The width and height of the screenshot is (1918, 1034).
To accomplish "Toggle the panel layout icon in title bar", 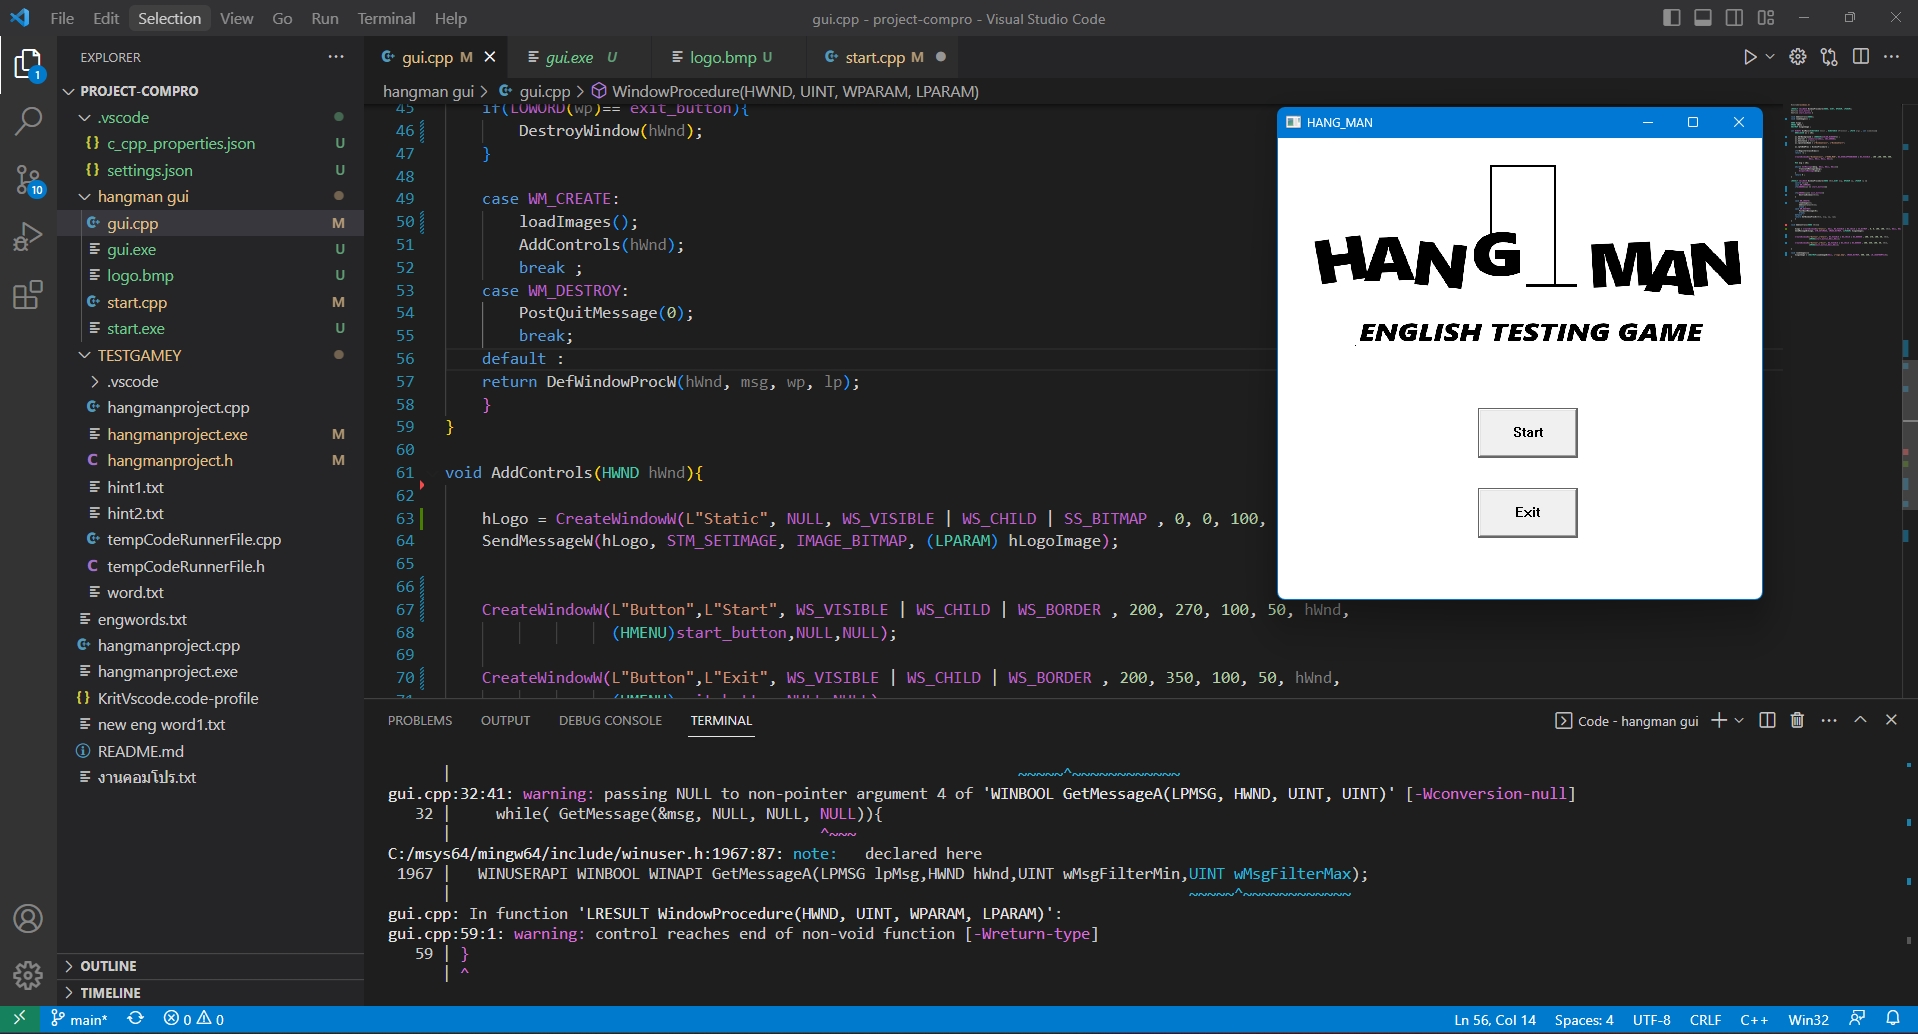I will pos(1702,17).
